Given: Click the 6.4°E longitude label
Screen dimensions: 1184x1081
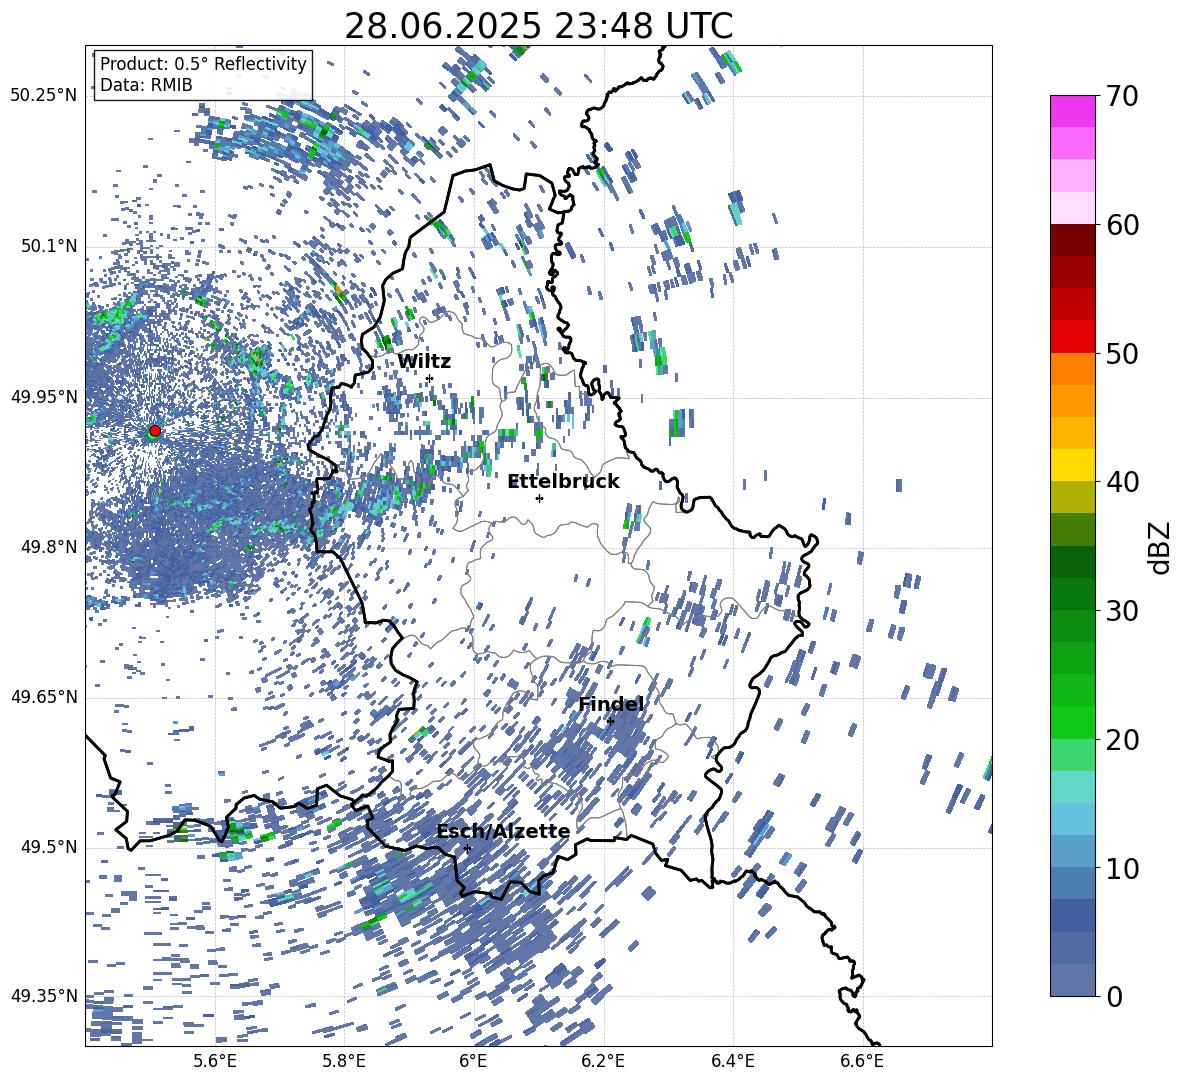Looking at the screenshot, I should 732,1061.
